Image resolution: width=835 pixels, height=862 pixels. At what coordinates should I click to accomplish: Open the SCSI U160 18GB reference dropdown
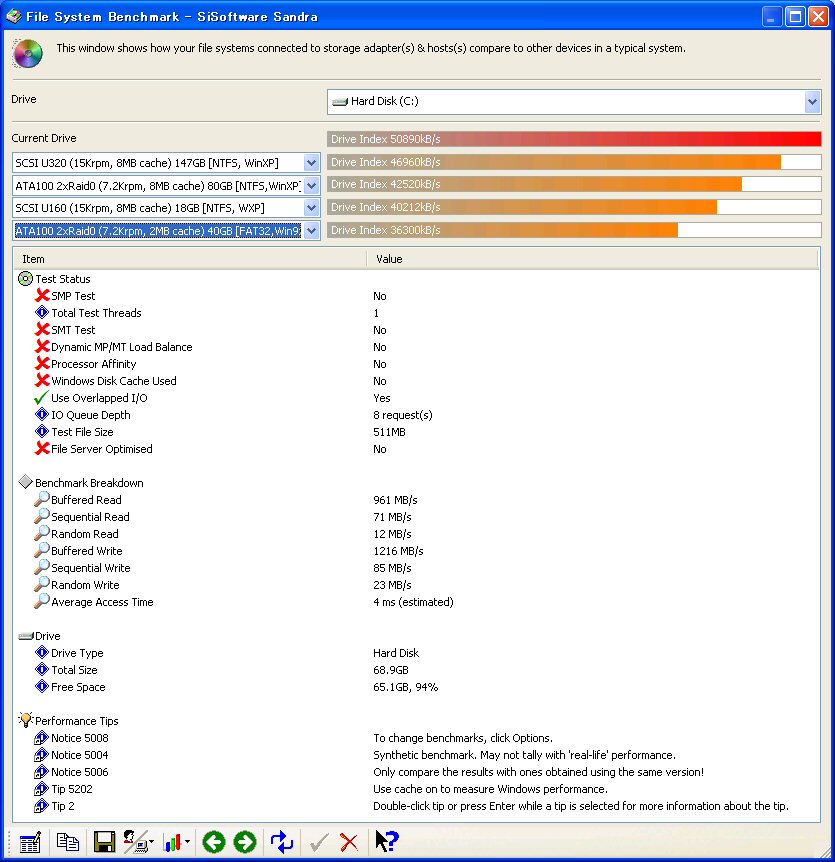click(311, 208)
